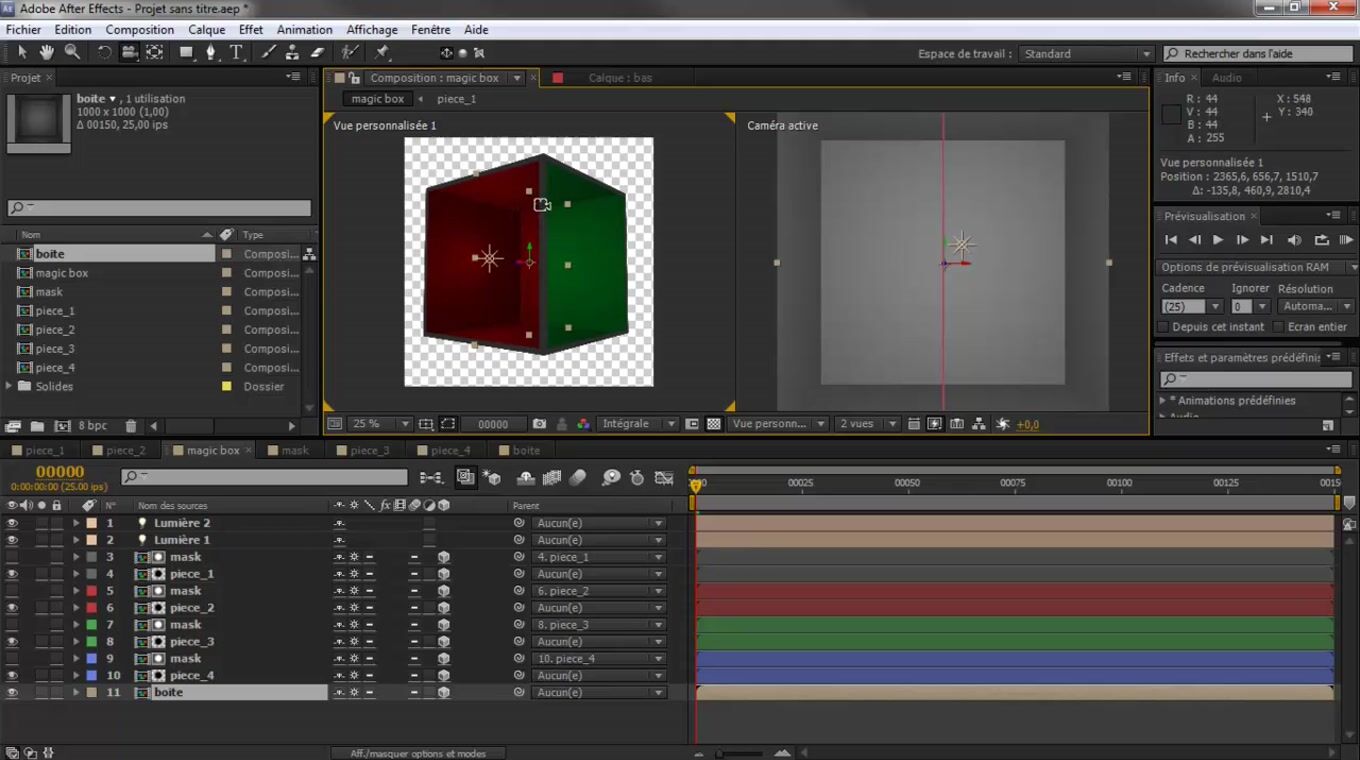Open the Espace de travail Standard dropdown
This screenshot has height=760, width=1360.
[1086, 54]
